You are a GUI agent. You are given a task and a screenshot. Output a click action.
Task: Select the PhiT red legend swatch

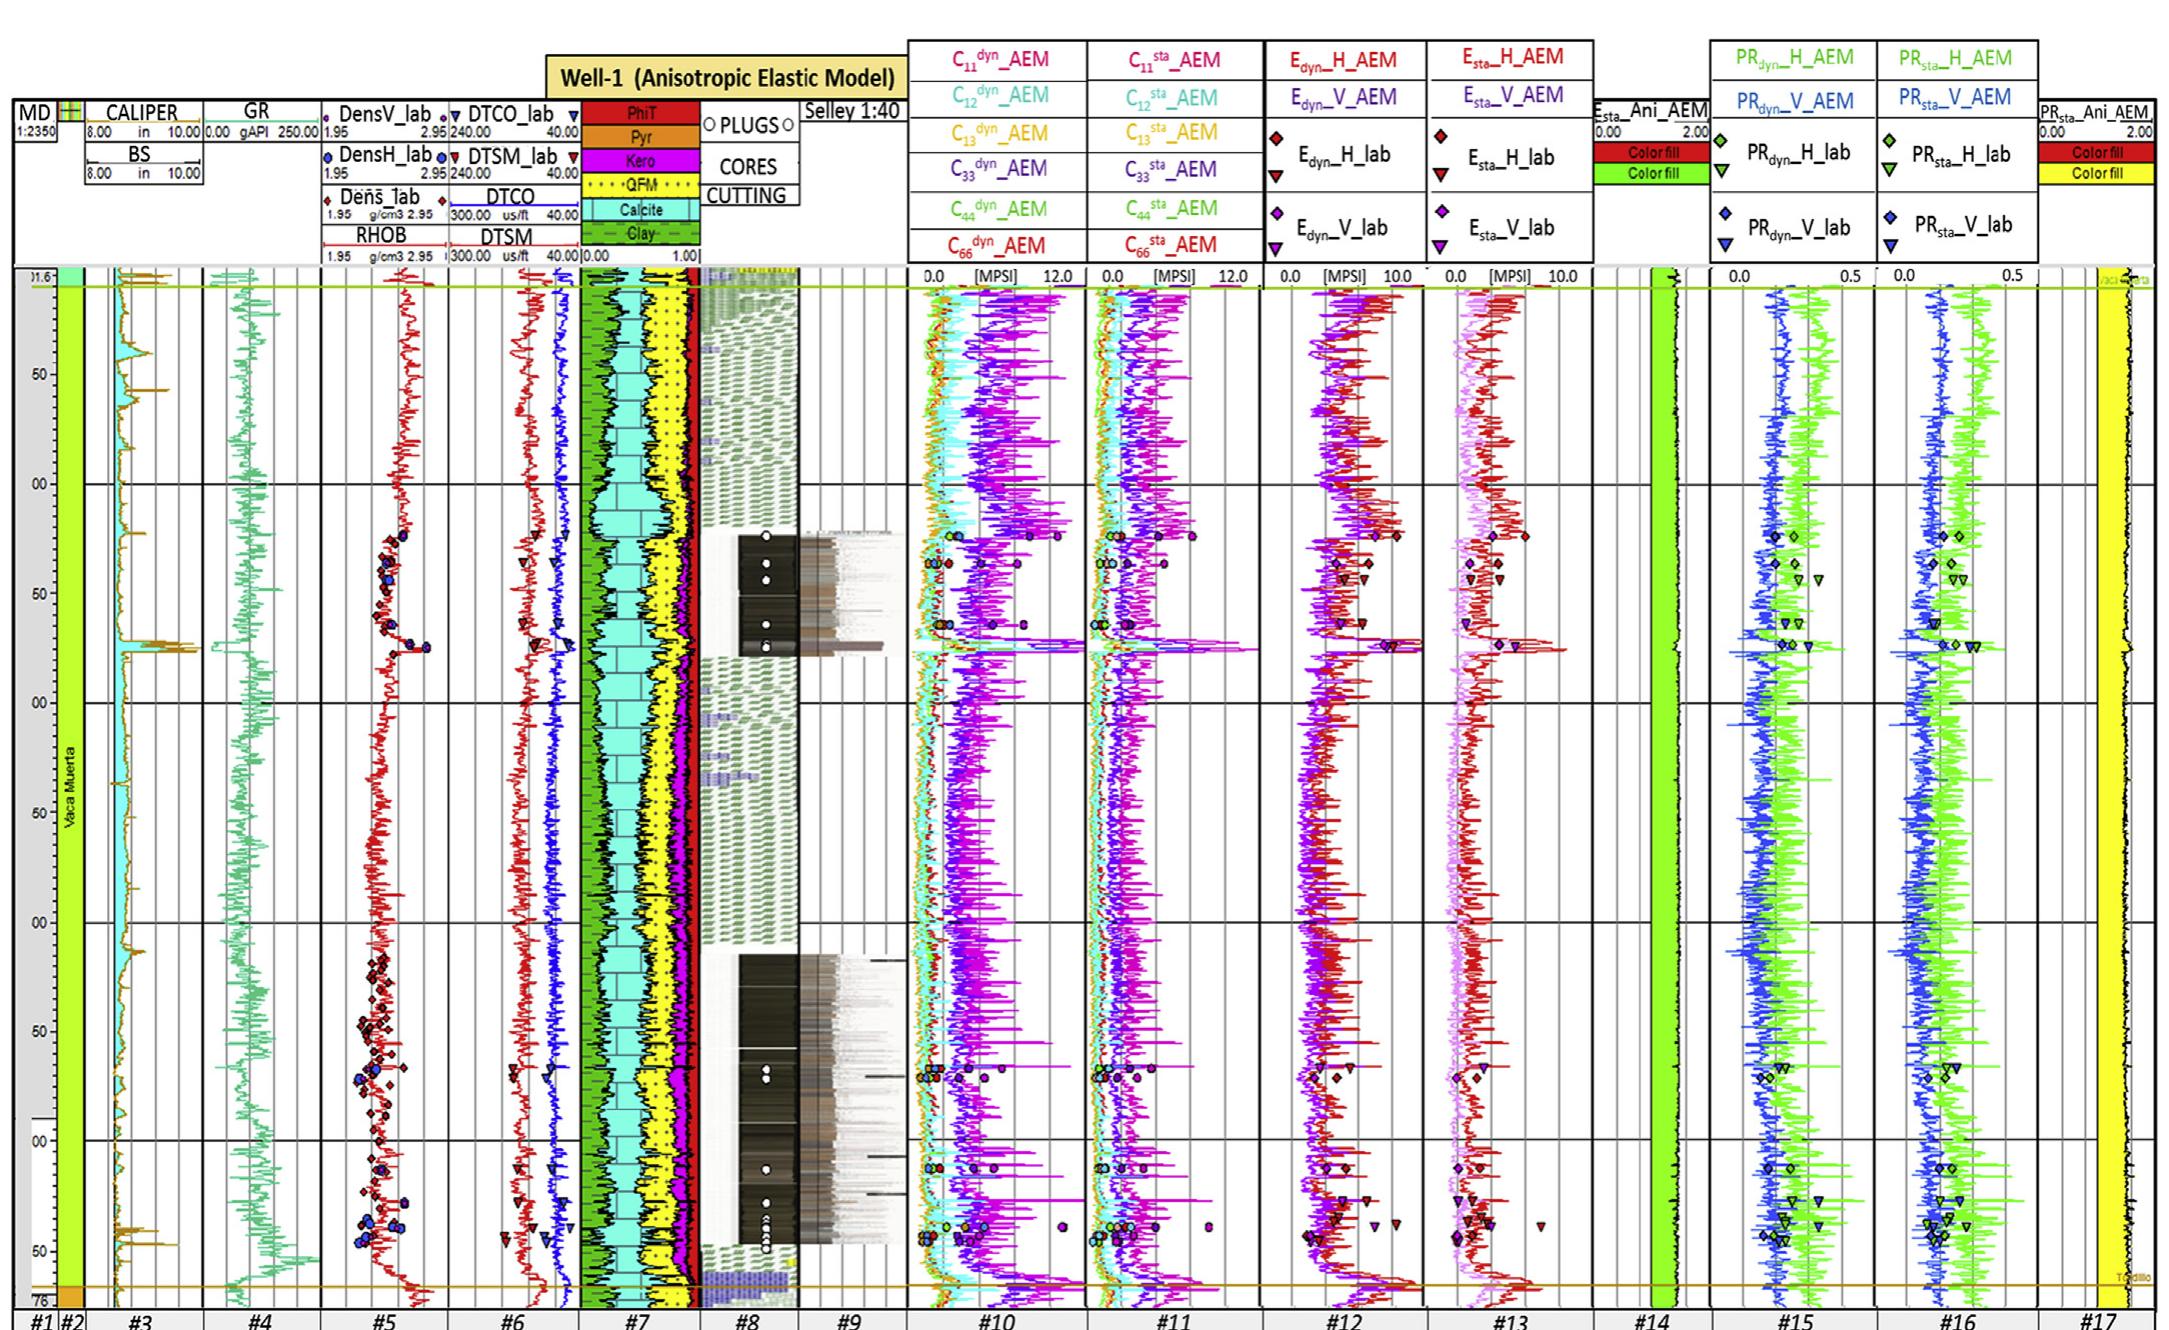coord(640,113)
